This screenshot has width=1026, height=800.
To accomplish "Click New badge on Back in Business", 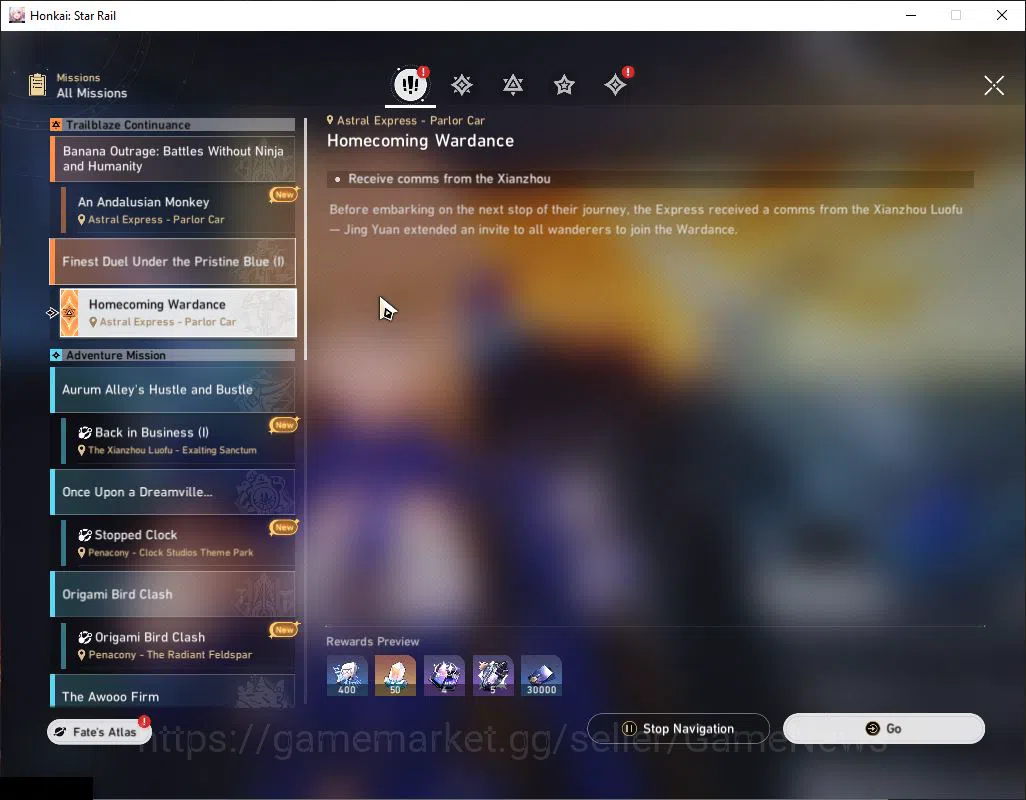I will click(284, 425).
